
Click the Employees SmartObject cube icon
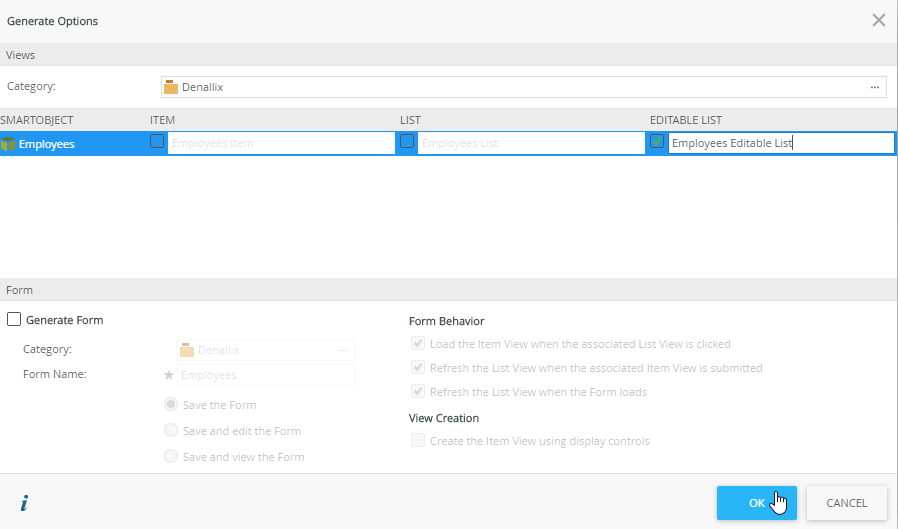[x=9, y=144]
